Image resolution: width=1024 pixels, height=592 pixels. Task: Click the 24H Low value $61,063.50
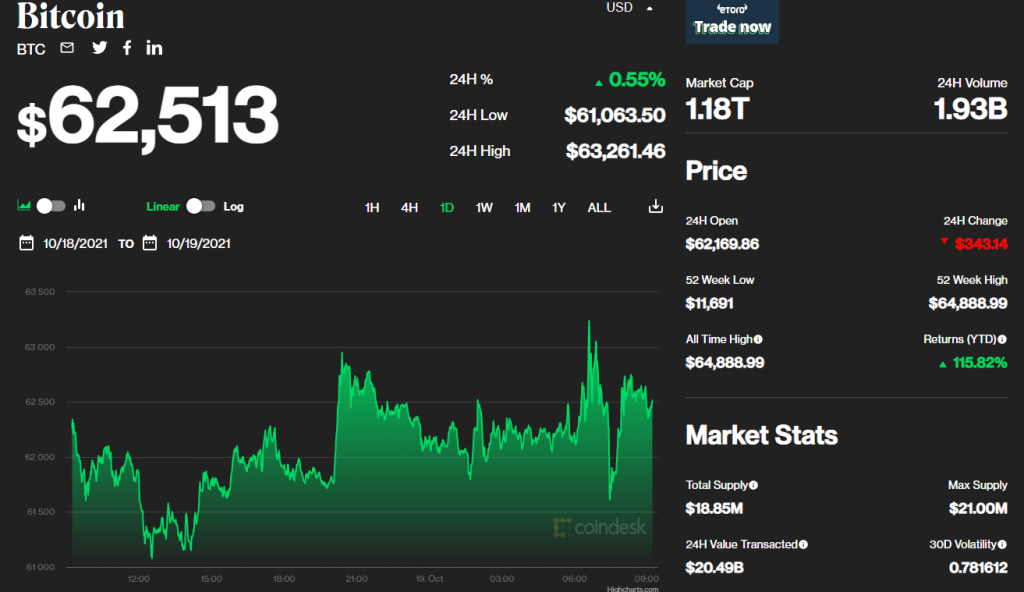pos(615,116)
